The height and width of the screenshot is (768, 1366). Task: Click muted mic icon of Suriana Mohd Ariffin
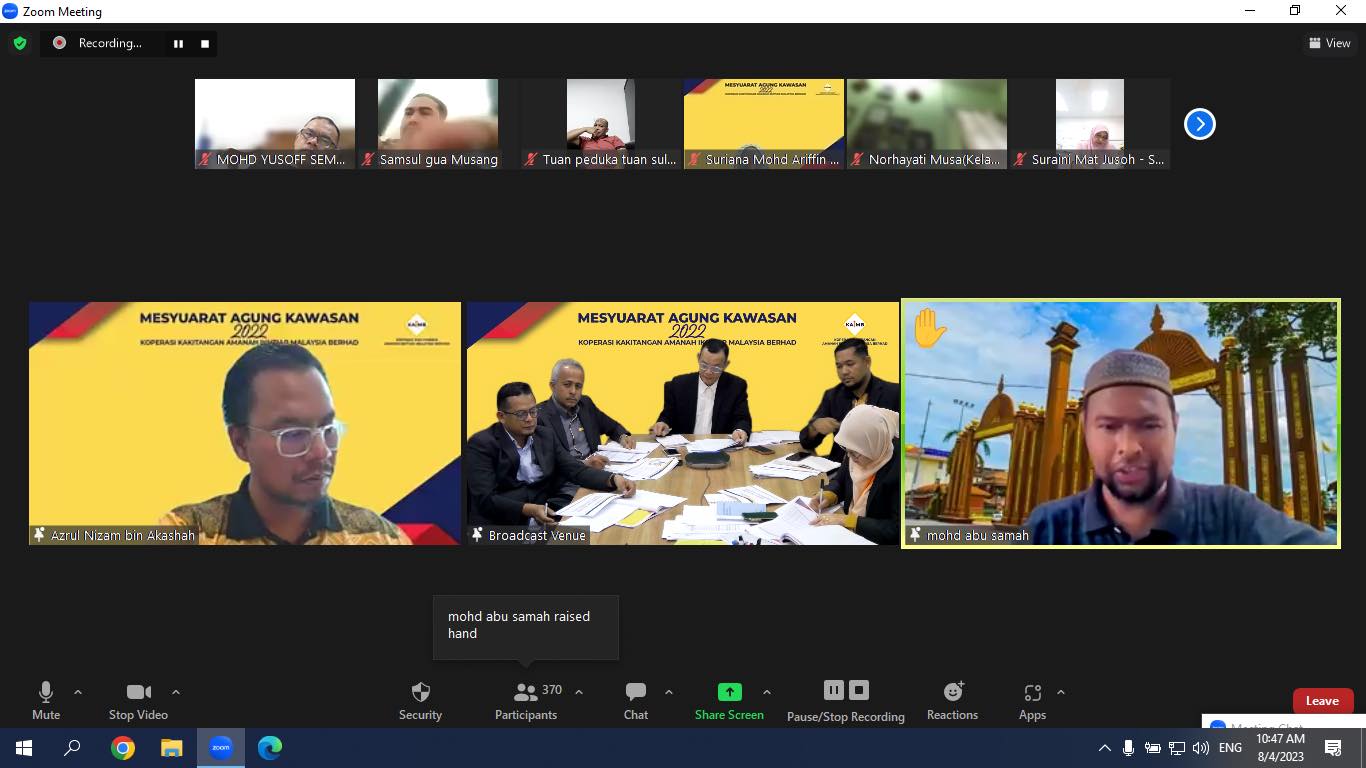694,159
